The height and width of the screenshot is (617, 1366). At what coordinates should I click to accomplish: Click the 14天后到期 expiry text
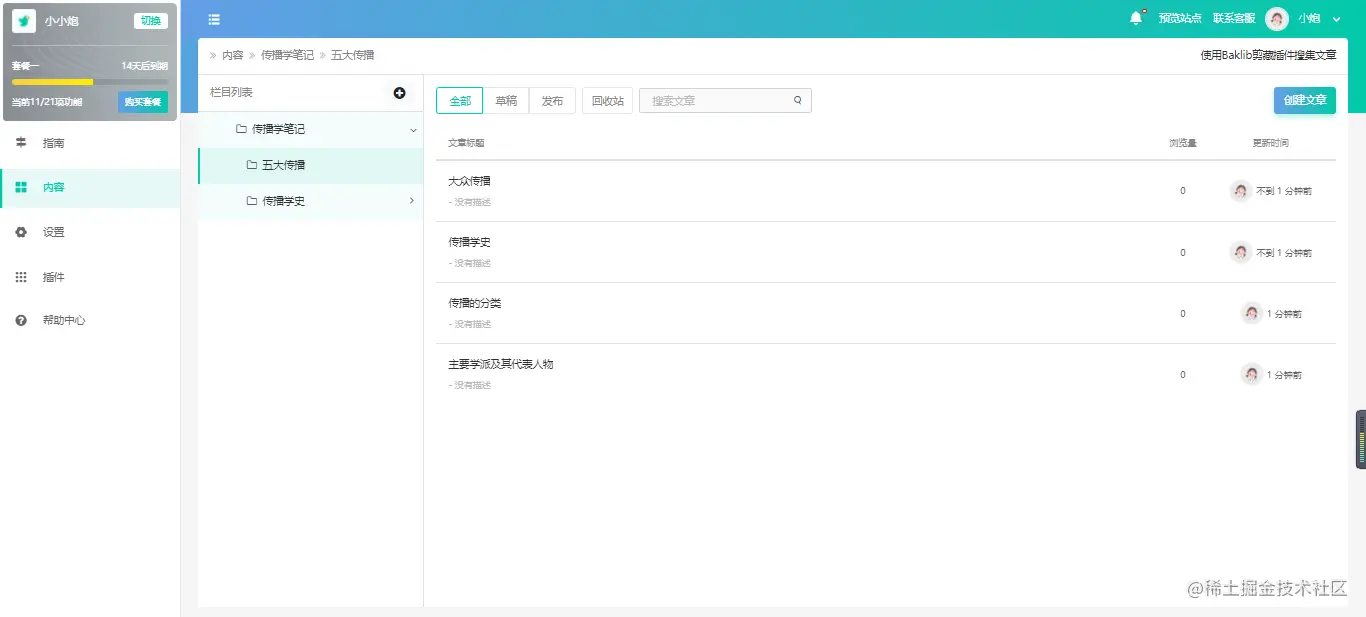tap(144, 66)
